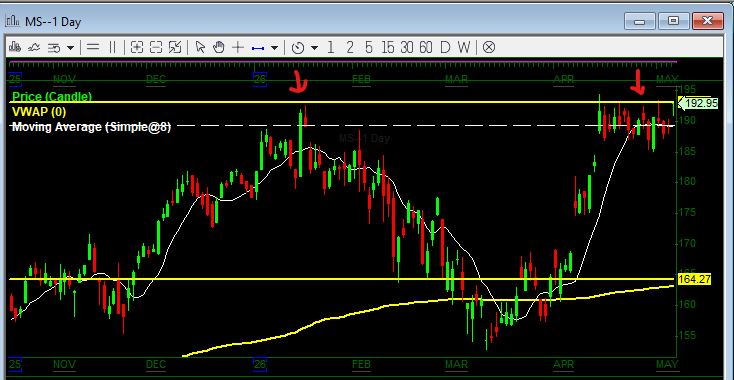Click the DEC label on bottom axis
This screenshot has height=380, width=734.
pos(155,364)
